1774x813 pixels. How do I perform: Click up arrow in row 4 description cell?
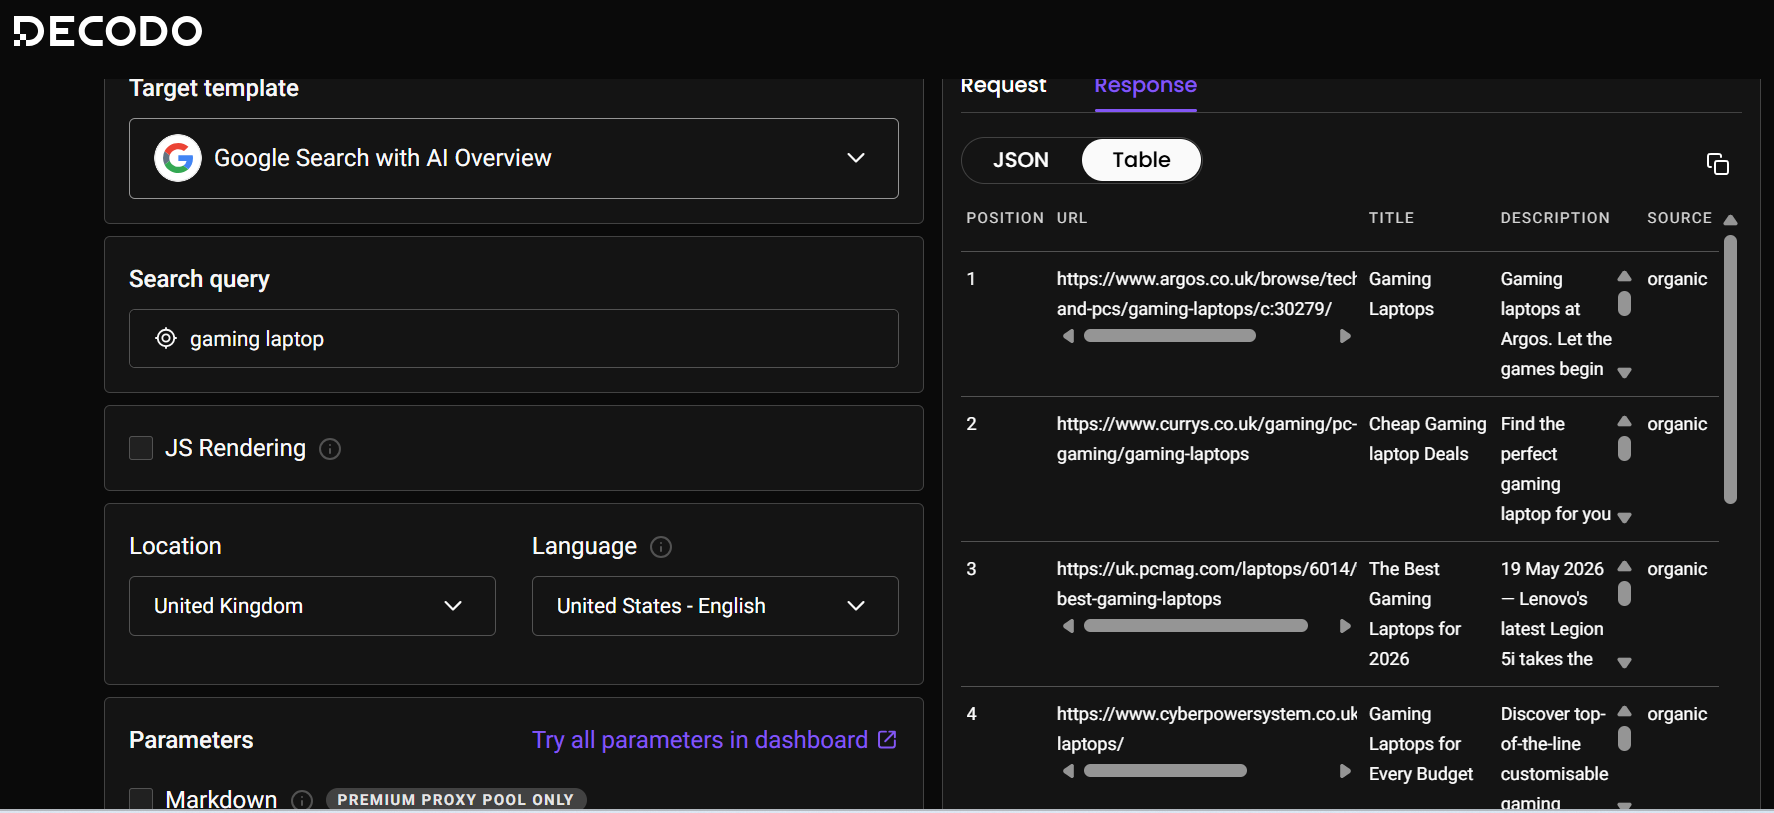[x=1624, y=711]
